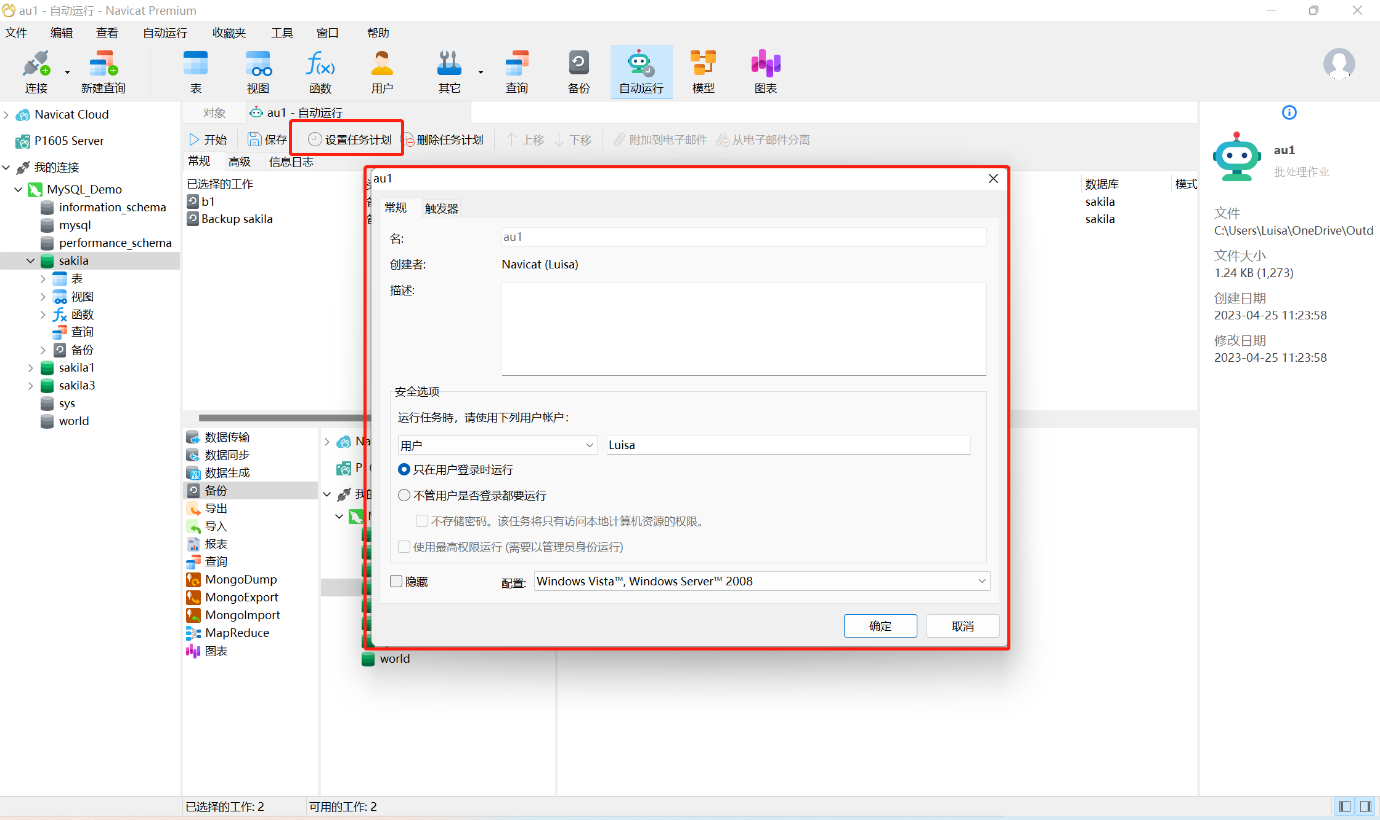Click the 保存 button
The width and height of the screenshot is (1380, 820).
[x=268, y=140]
